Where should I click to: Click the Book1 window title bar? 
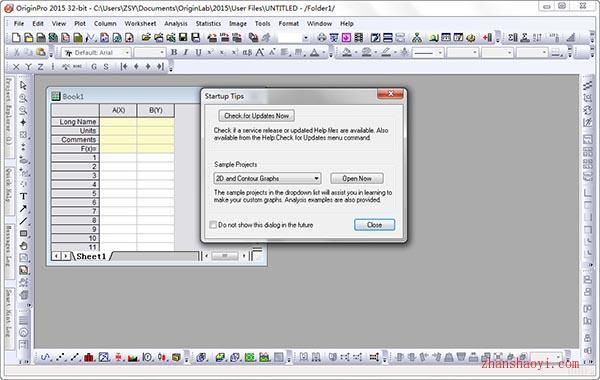pos(126,96)
